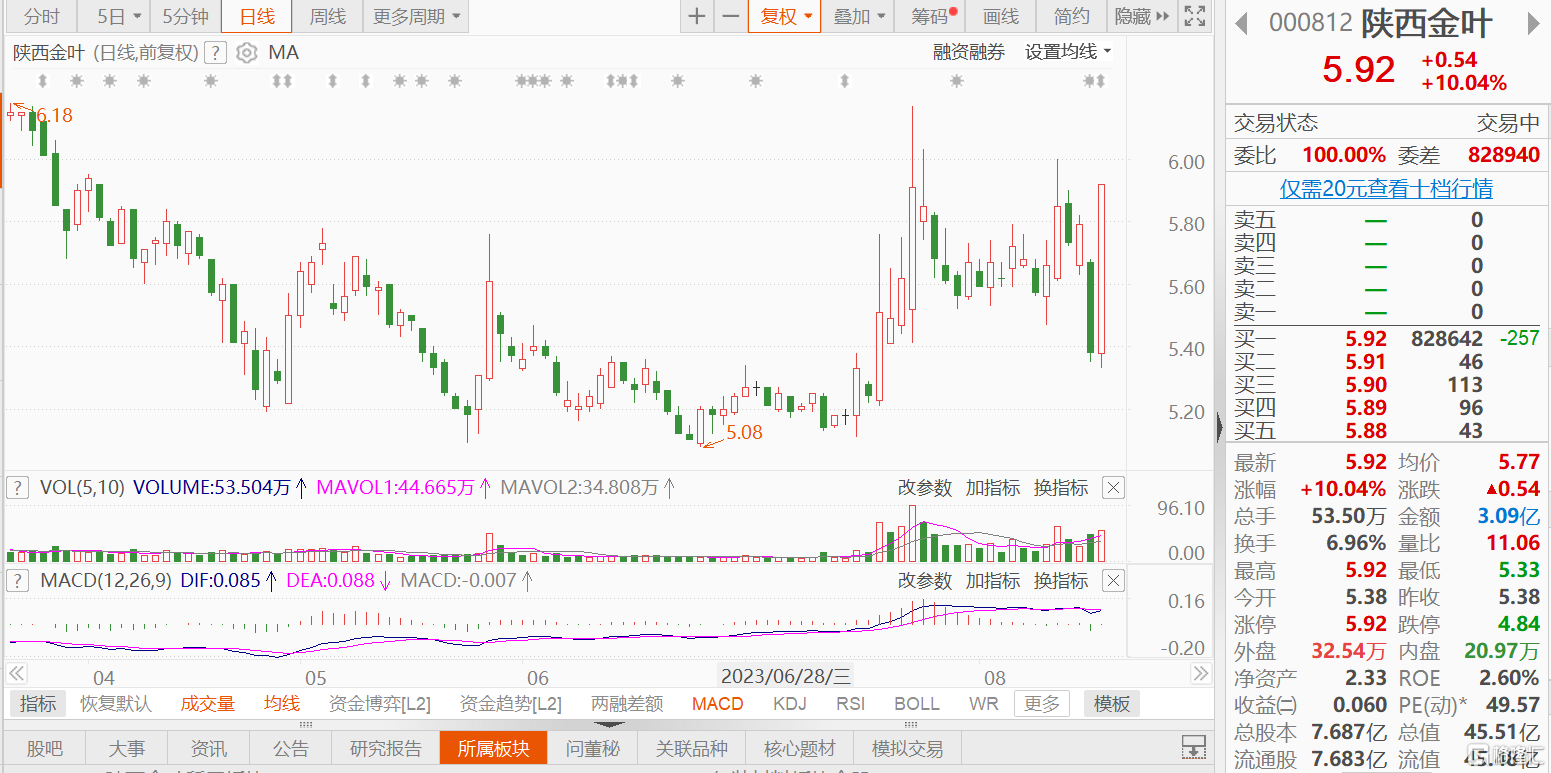Enable KDJ indicator
Viewport: 1551px width, 773px height.
790,704
